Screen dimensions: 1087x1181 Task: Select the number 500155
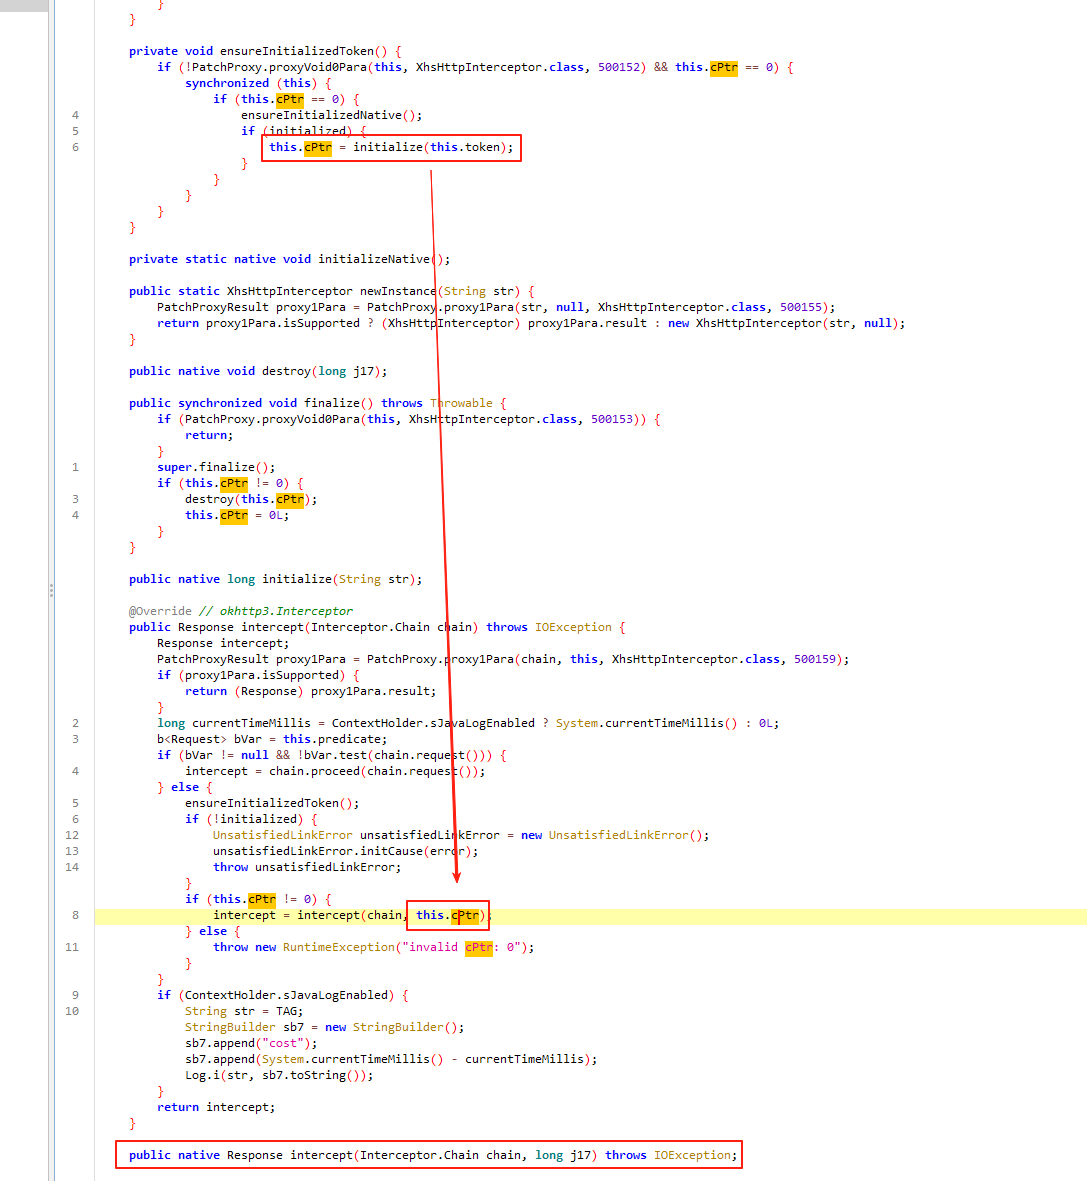coord(801,307)
